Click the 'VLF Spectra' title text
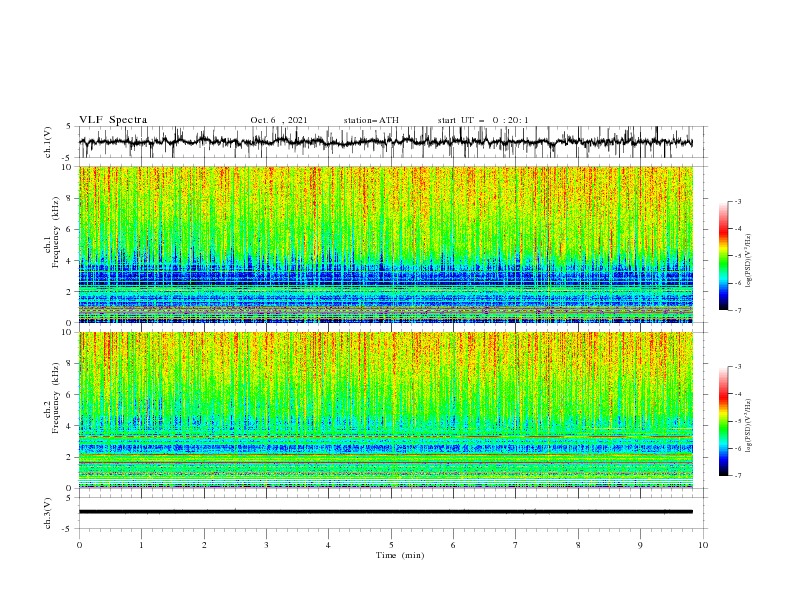The image size is (792, 612). pos(113,120)
